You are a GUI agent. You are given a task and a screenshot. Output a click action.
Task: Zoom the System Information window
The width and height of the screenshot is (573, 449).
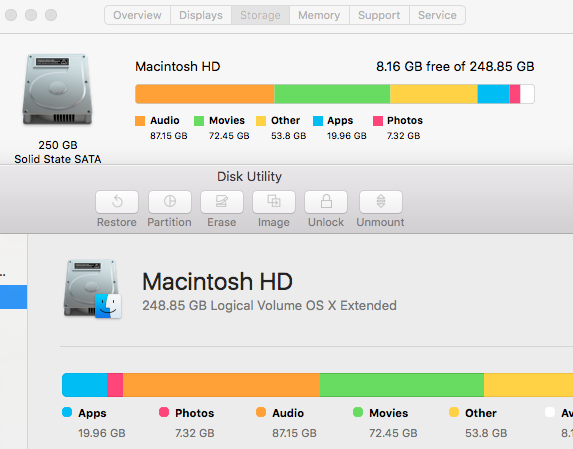point(51,15)
